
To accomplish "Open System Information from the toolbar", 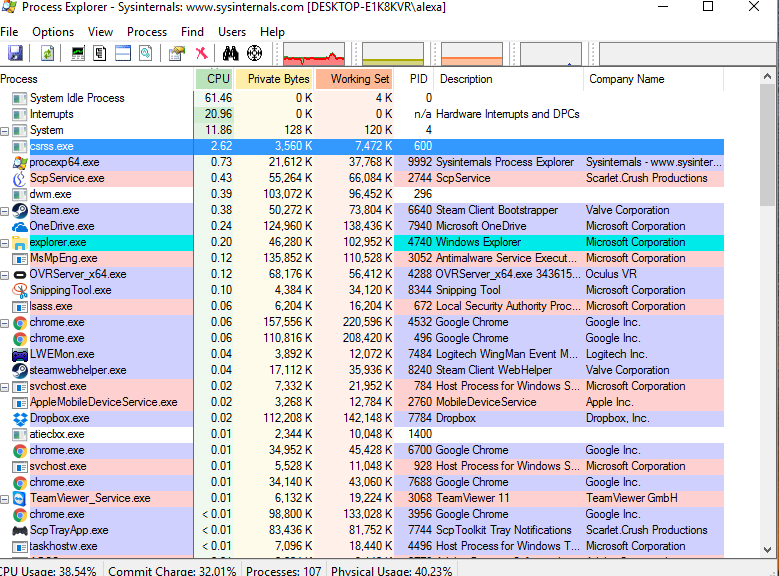I will 78,53.
